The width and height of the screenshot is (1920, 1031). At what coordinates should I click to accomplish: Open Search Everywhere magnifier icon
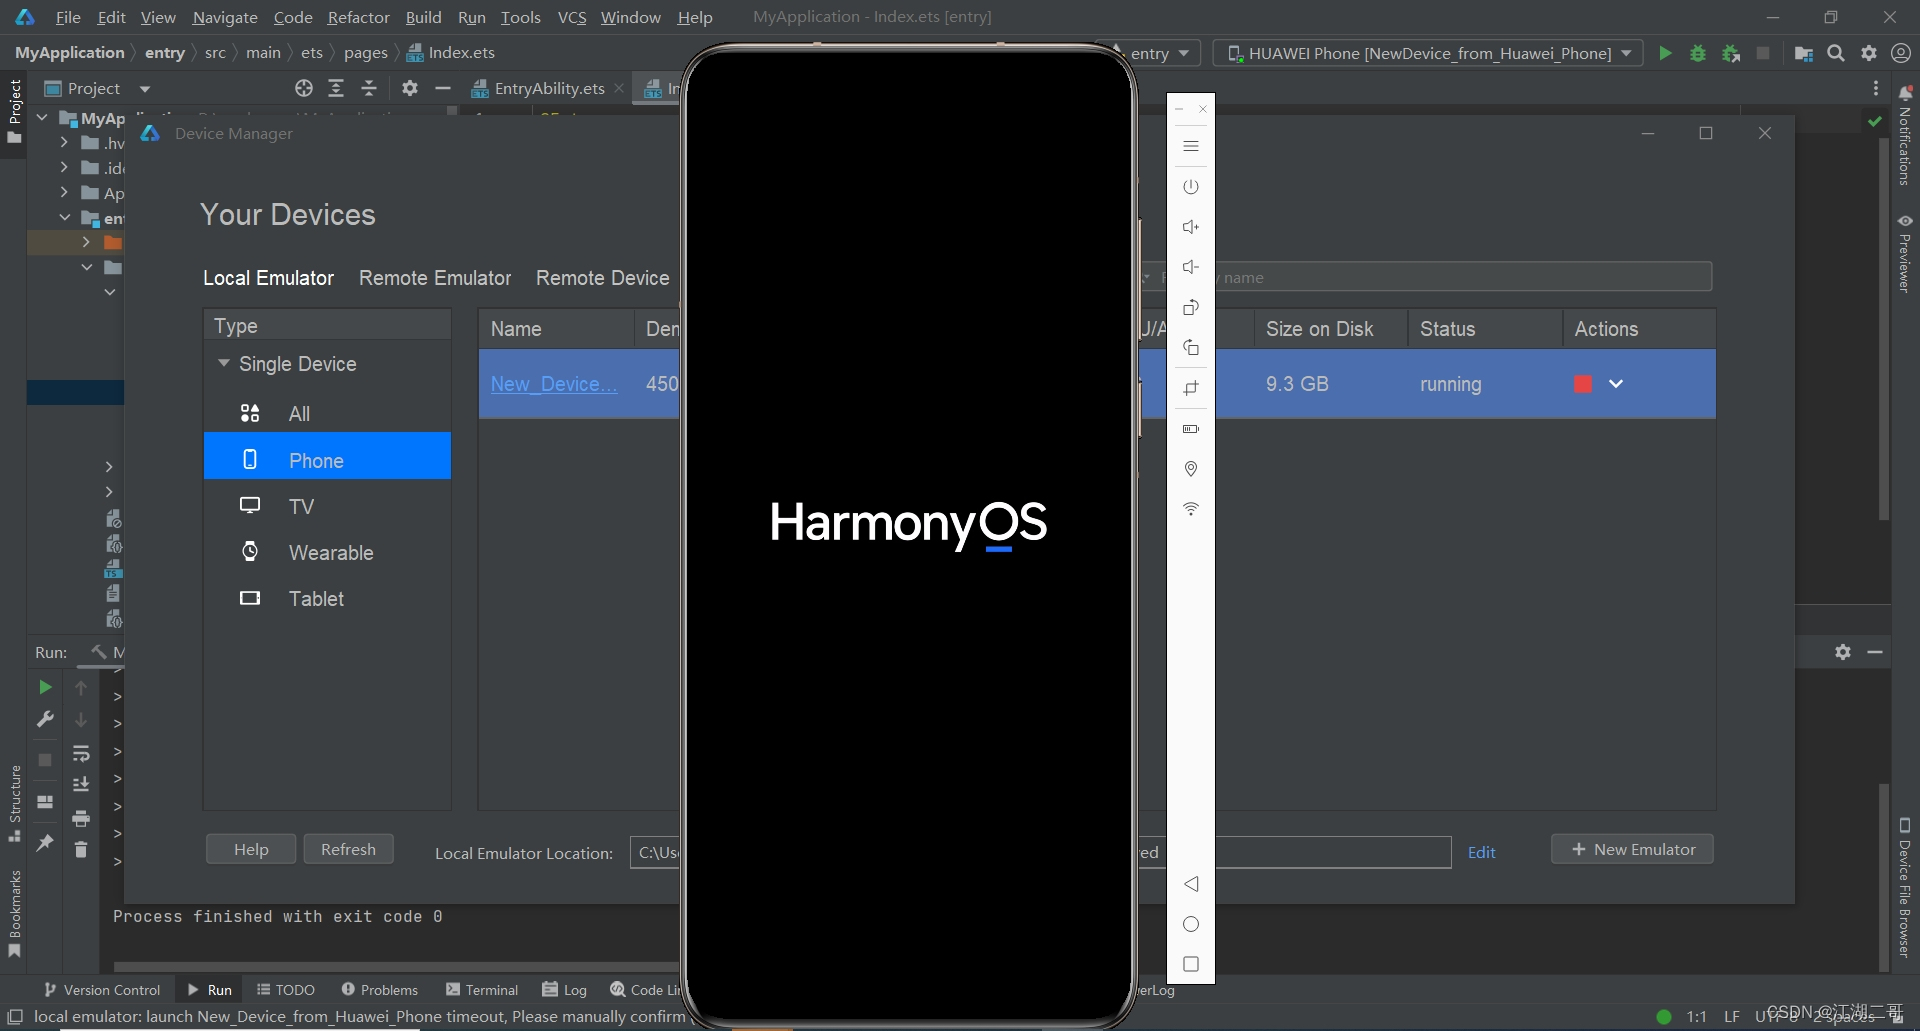click(x=1836, y=53)
